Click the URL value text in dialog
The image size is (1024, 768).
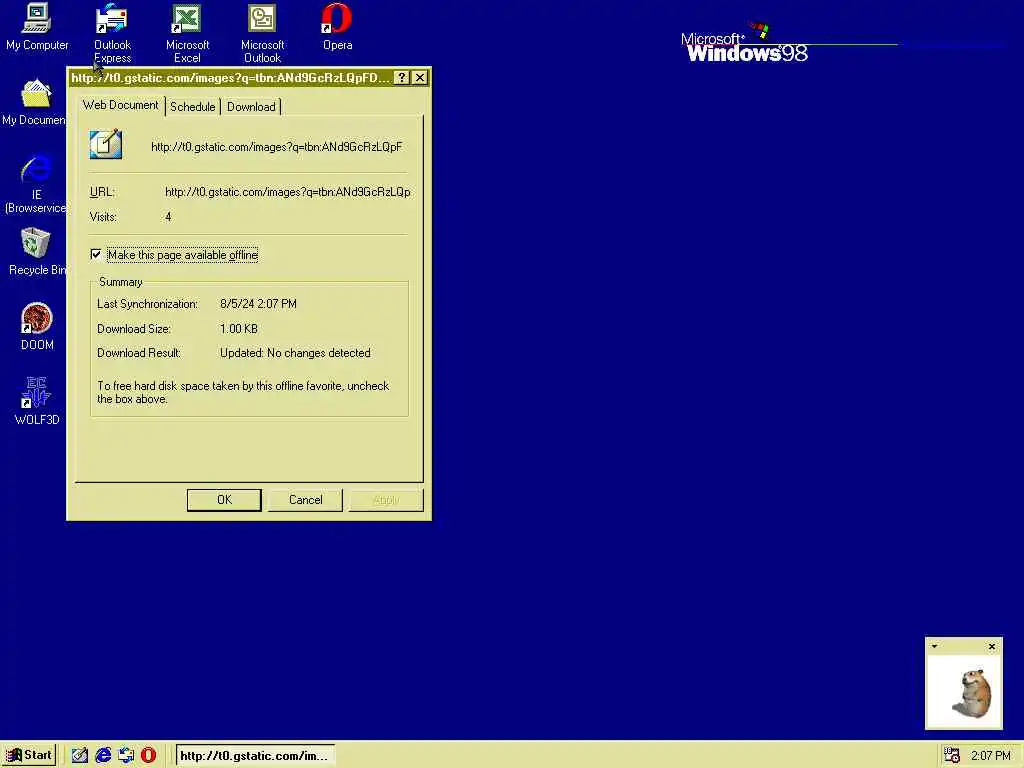point(287,192)
